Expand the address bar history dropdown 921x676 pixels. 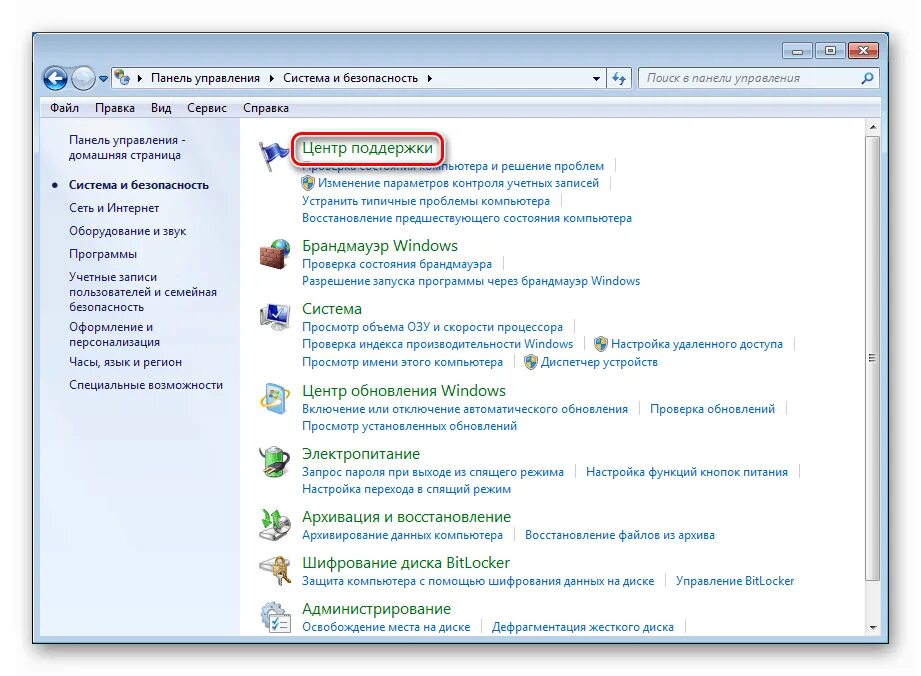click(x=596, y=78)
